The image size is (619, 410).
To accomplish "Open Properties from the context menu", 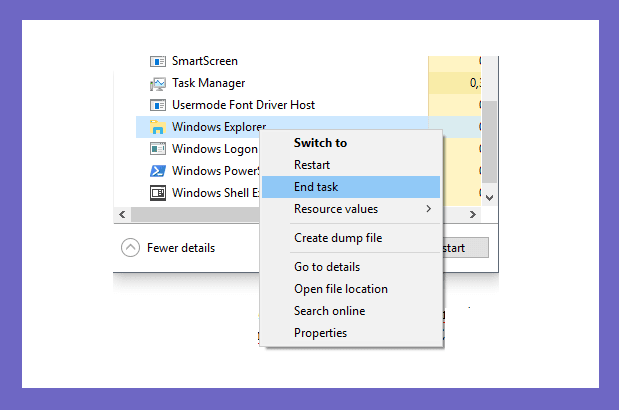I will [x=351, y=333].
